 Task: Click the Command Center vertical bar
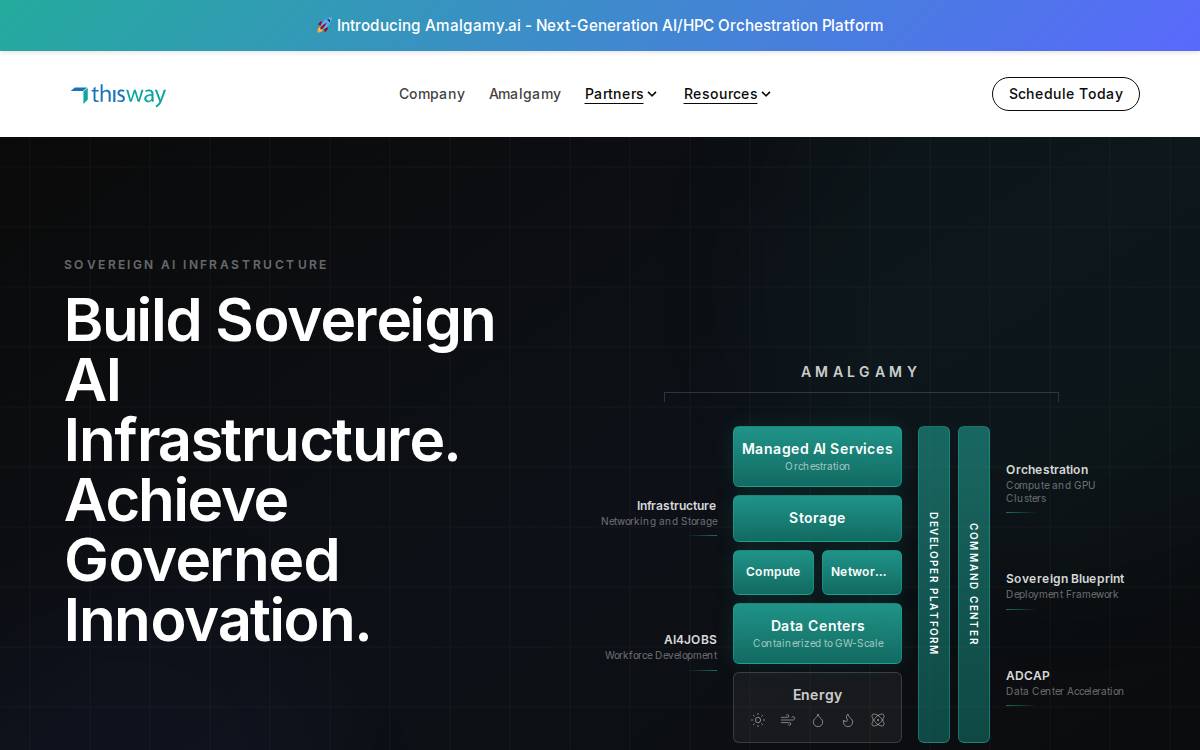click(974, 584)
